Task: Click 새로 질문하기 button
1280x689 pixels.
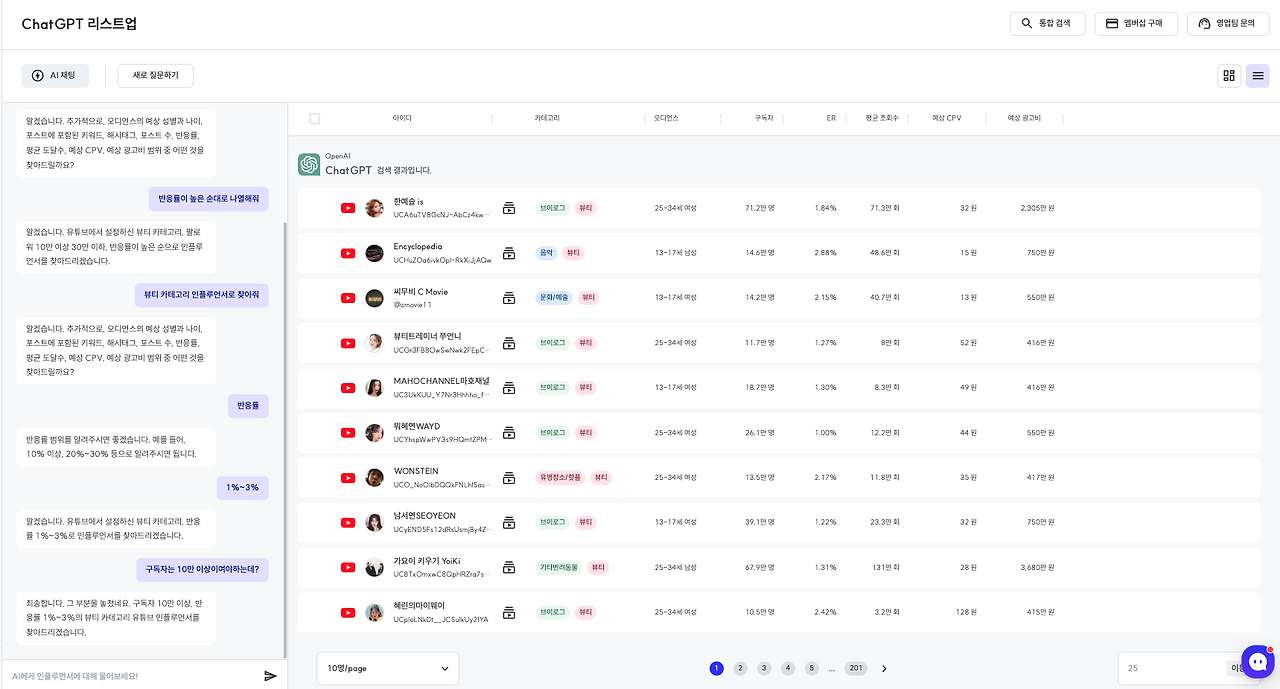Action: pyautogui.click(x=155, y=75)
